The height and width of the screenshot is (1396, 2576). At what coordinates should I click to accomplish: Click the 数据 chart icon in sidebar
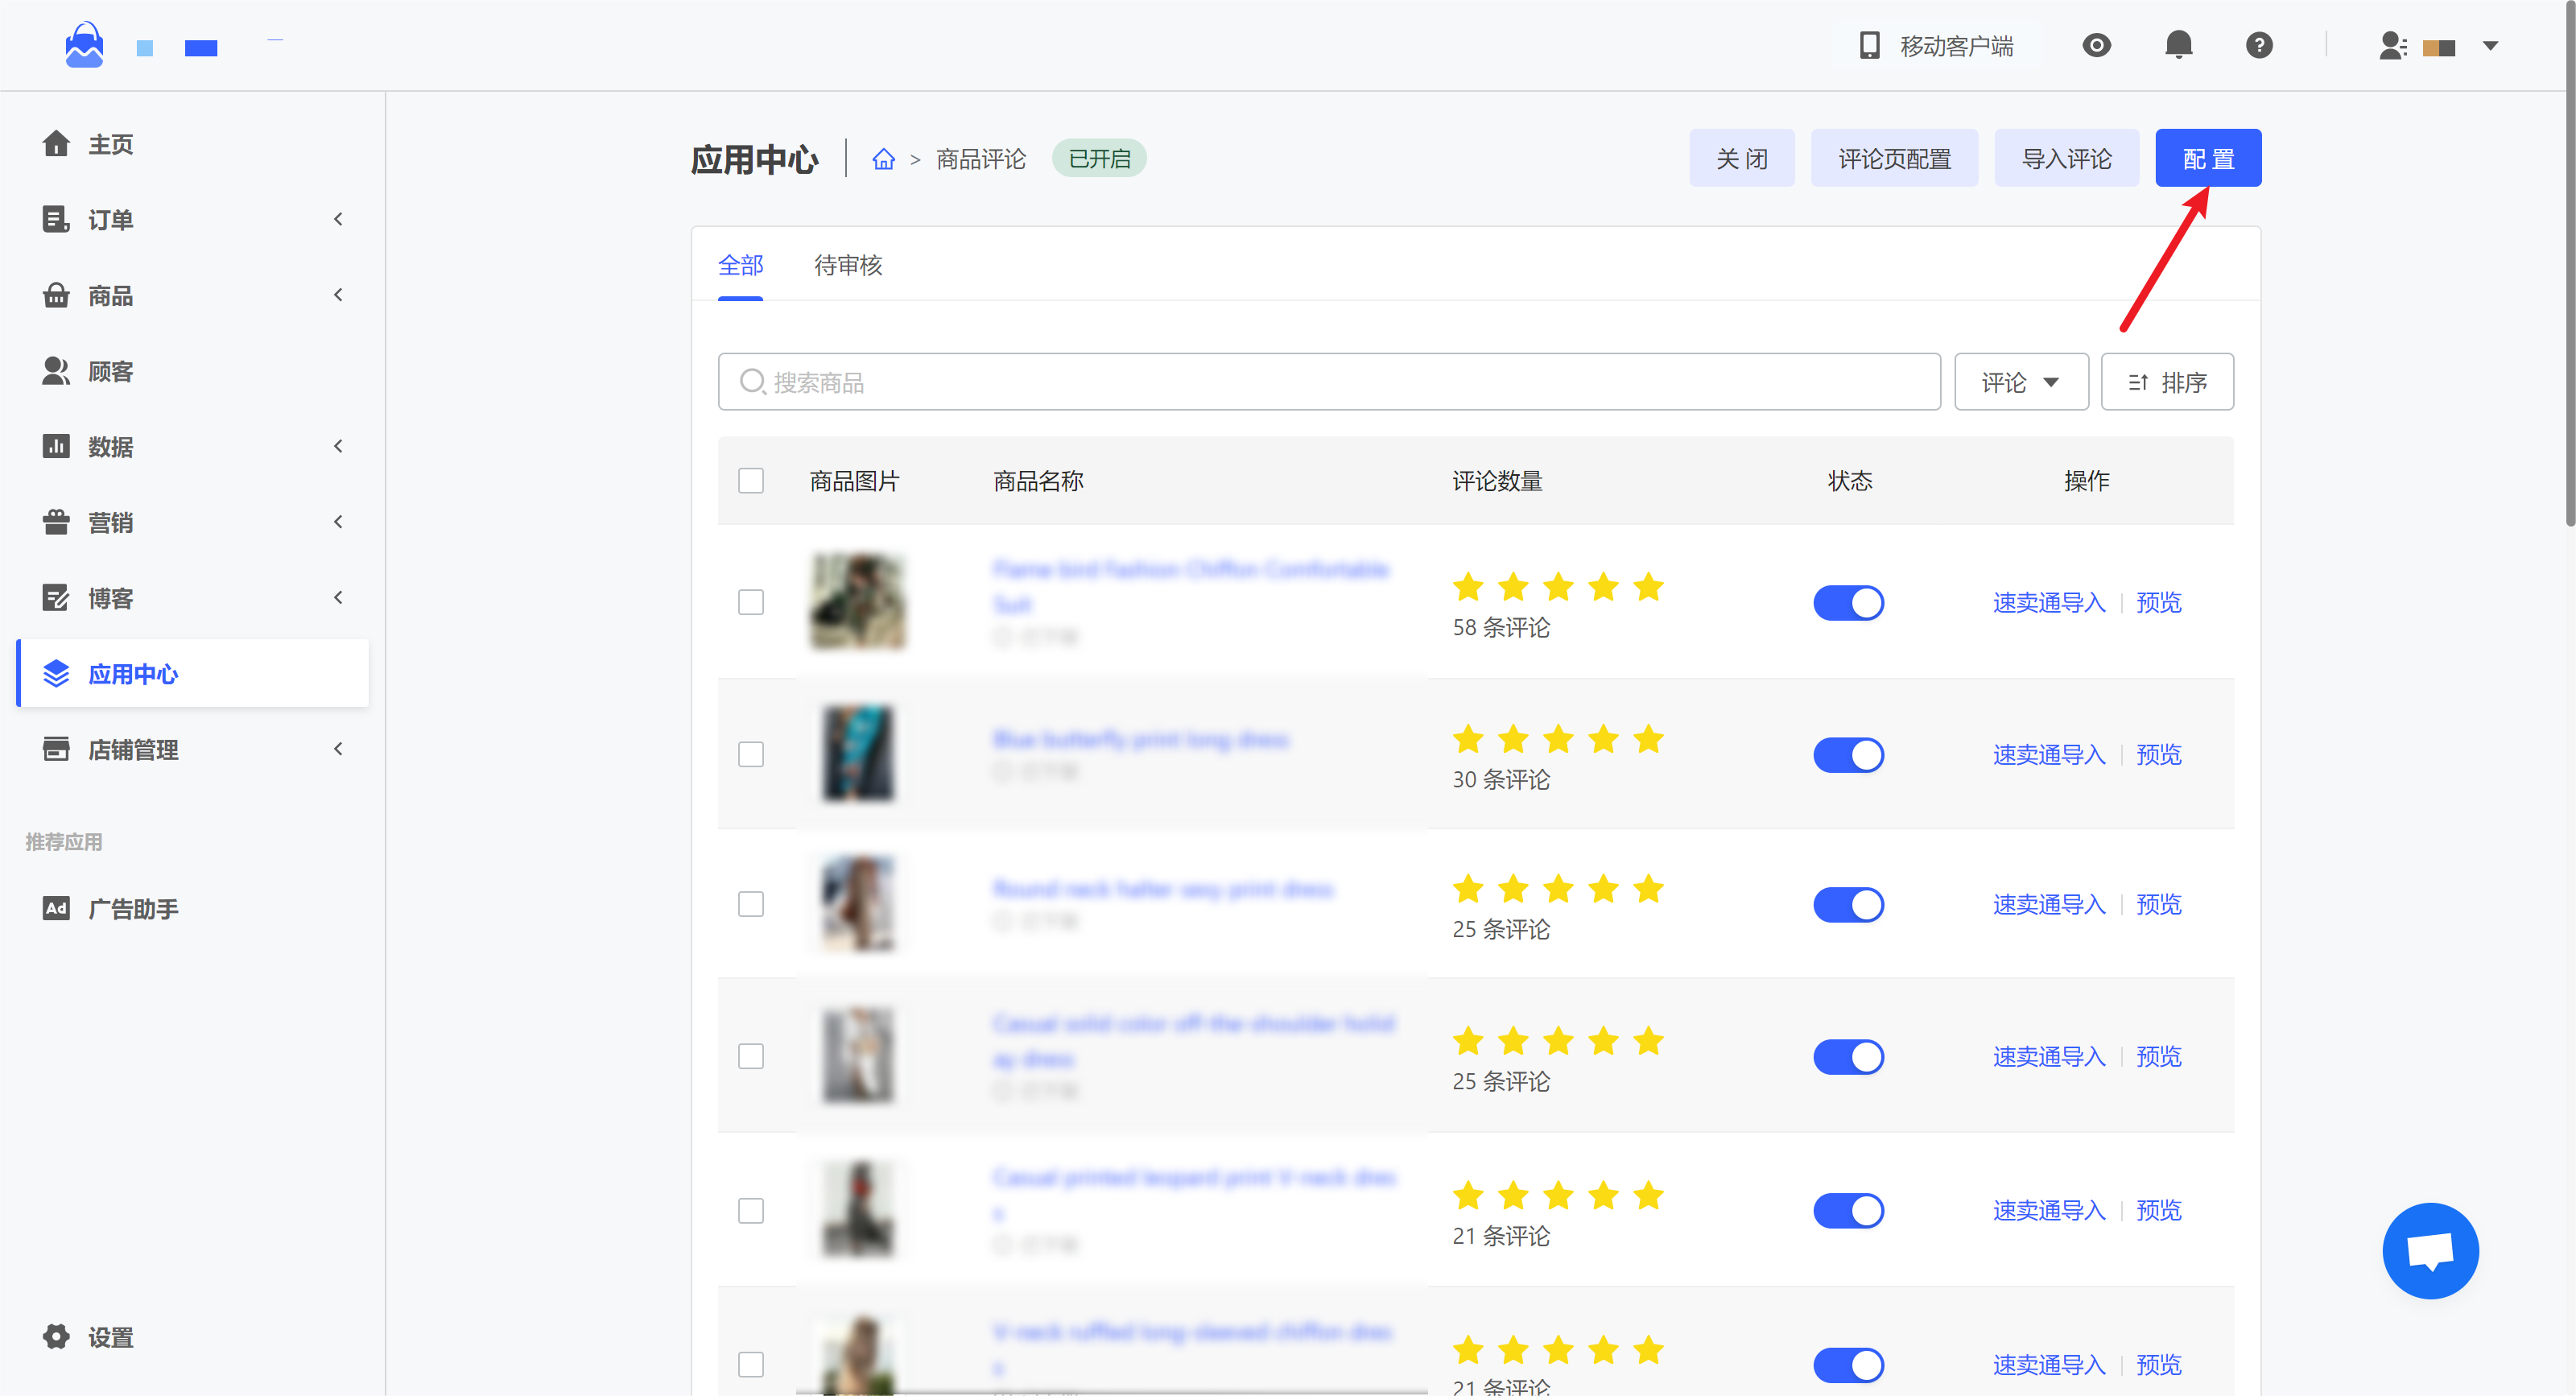point(56,446)
